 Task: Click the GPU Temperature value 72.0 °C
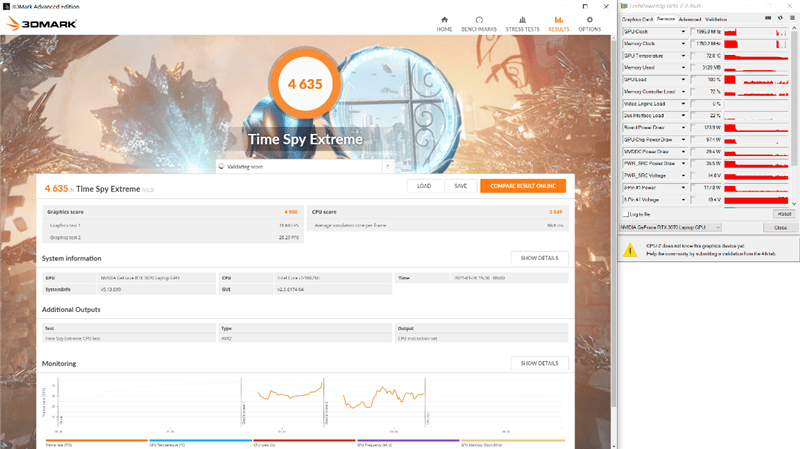point(706,56)
